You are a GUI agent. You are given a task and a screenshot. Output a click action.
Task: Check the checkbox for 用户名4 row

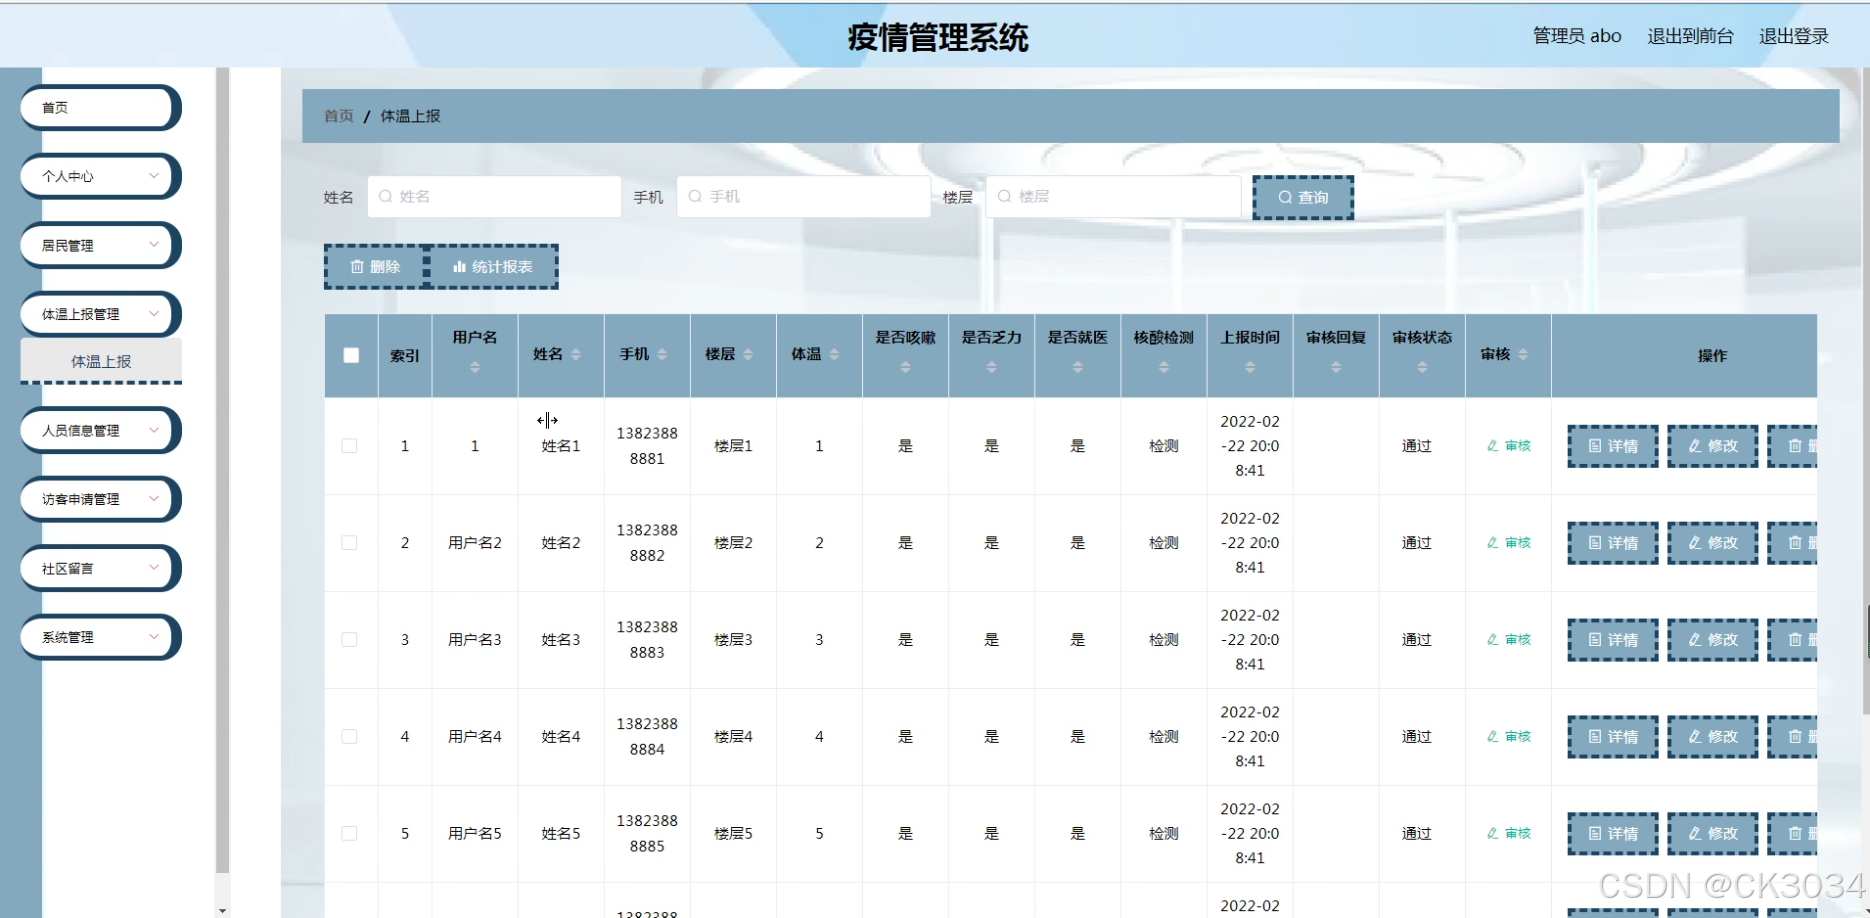[349, 737]
